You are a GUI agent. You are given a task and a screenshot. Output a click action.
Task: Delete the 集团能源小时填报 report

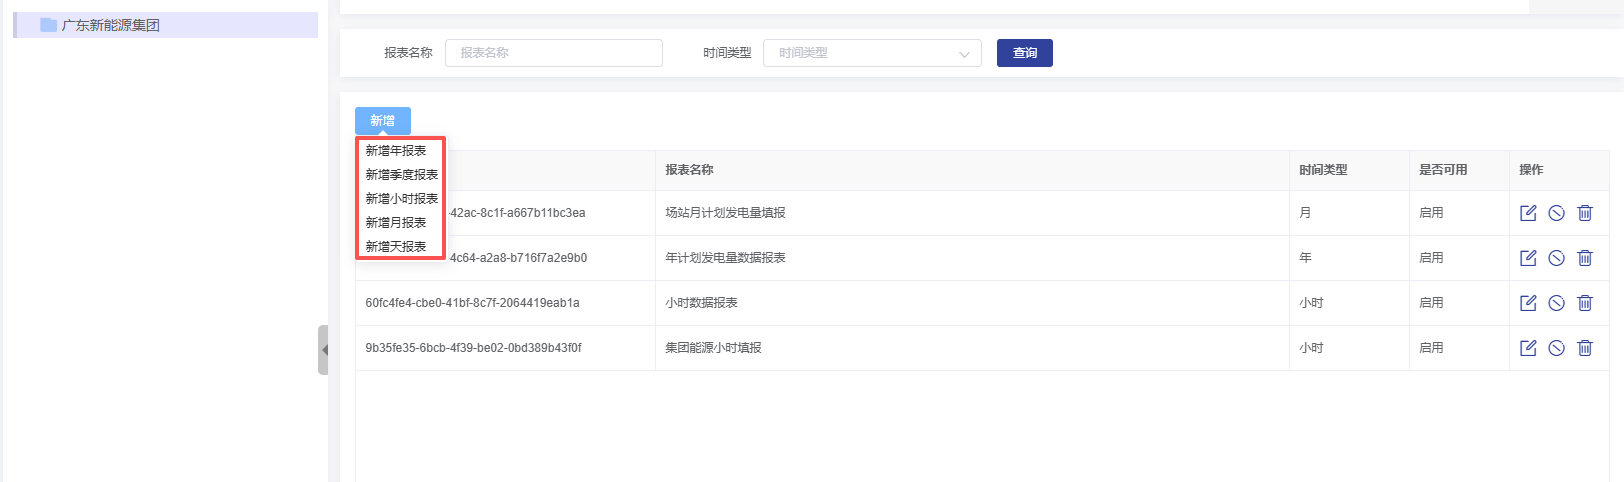[1585, 348]
